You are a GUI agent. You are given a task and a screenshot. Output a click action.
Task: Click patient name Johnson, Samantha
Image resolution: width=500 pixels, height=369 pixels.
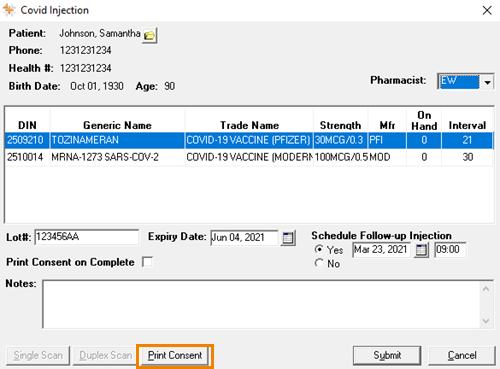point(100,34)
